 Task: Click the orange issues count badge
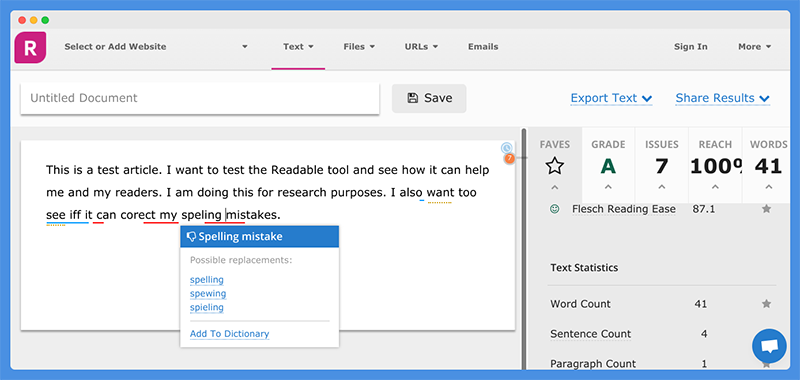509,159
